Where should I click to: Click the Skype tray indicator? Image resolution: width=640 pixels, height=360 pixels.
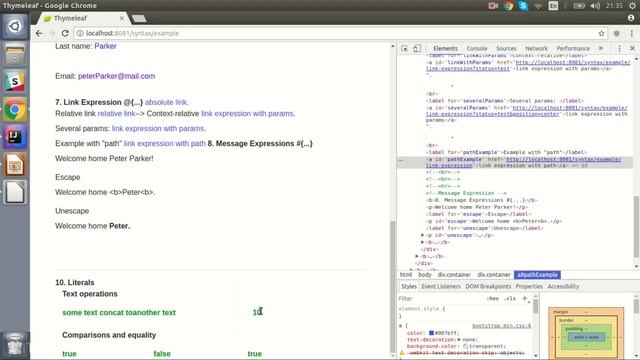[x=523, y=6]
